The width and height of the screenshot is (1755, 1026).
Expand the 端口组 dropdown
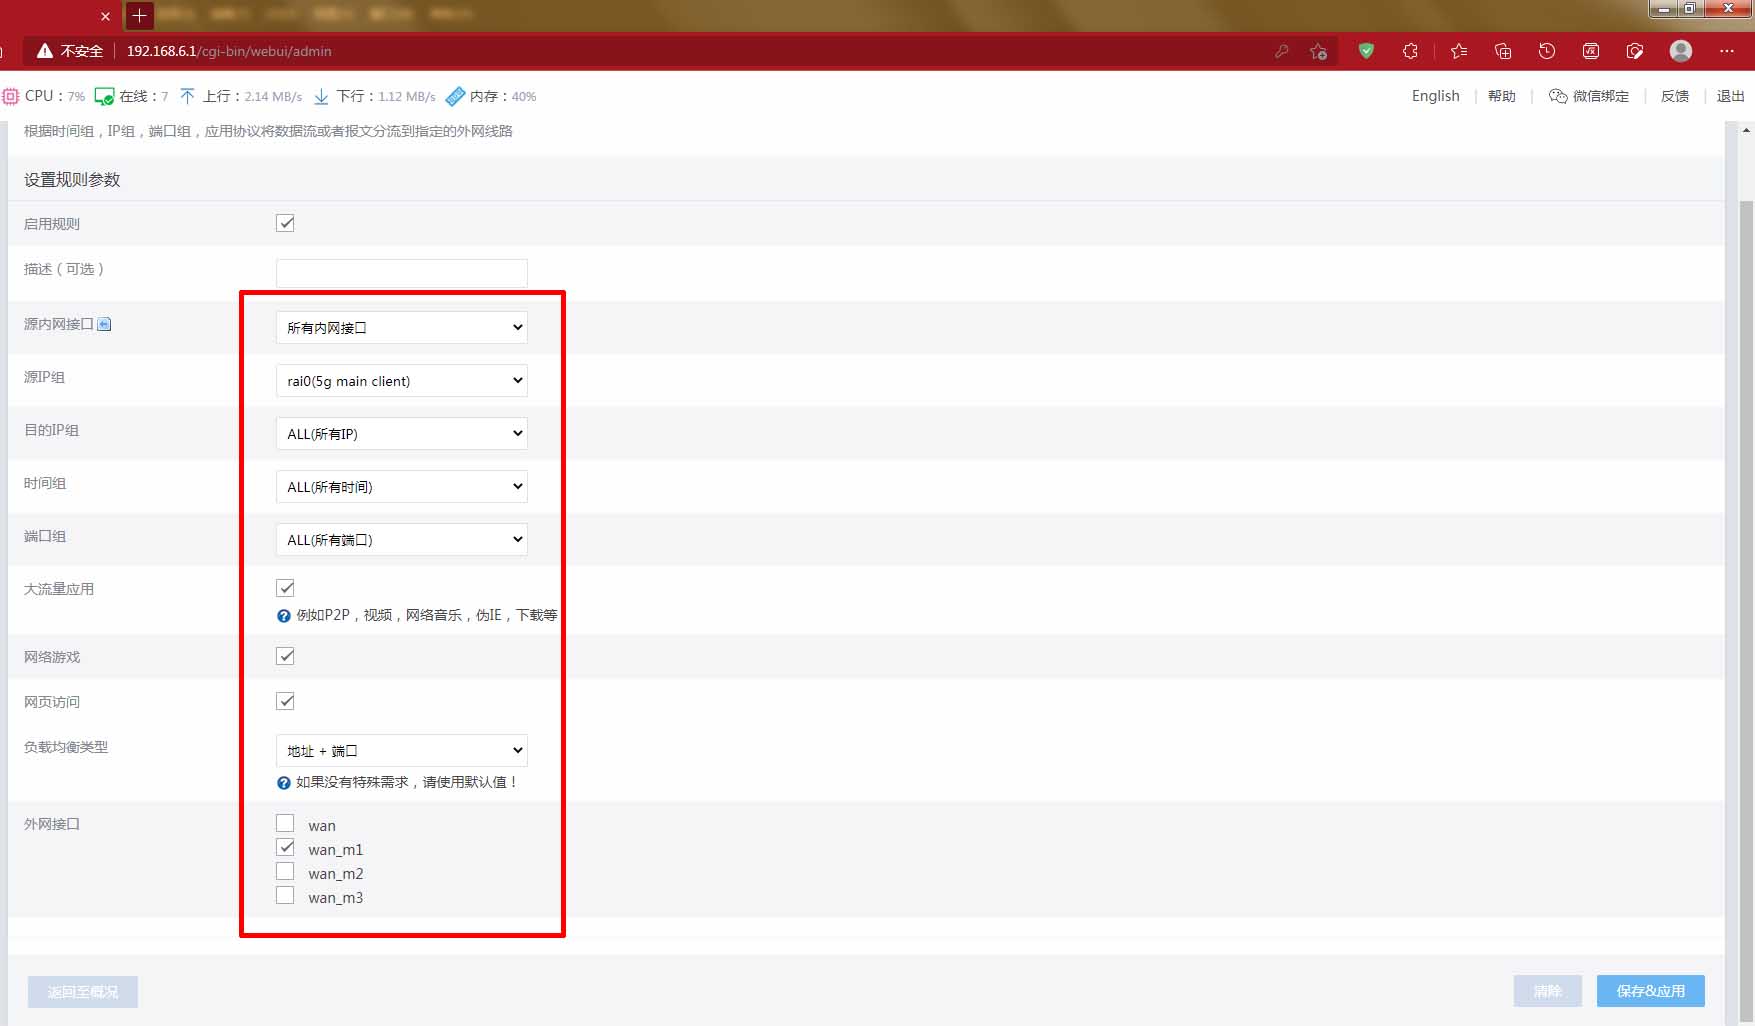[x=401, y=540]
